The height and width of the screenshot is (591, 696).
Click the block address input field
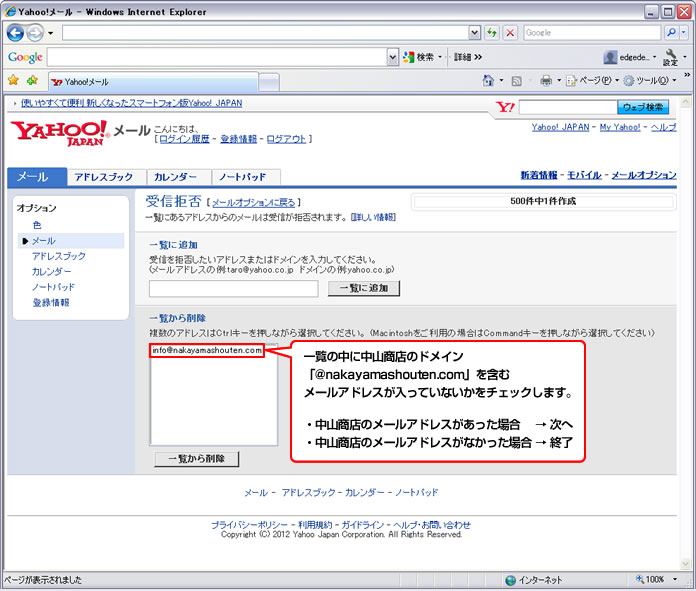(x=233, y=288)
